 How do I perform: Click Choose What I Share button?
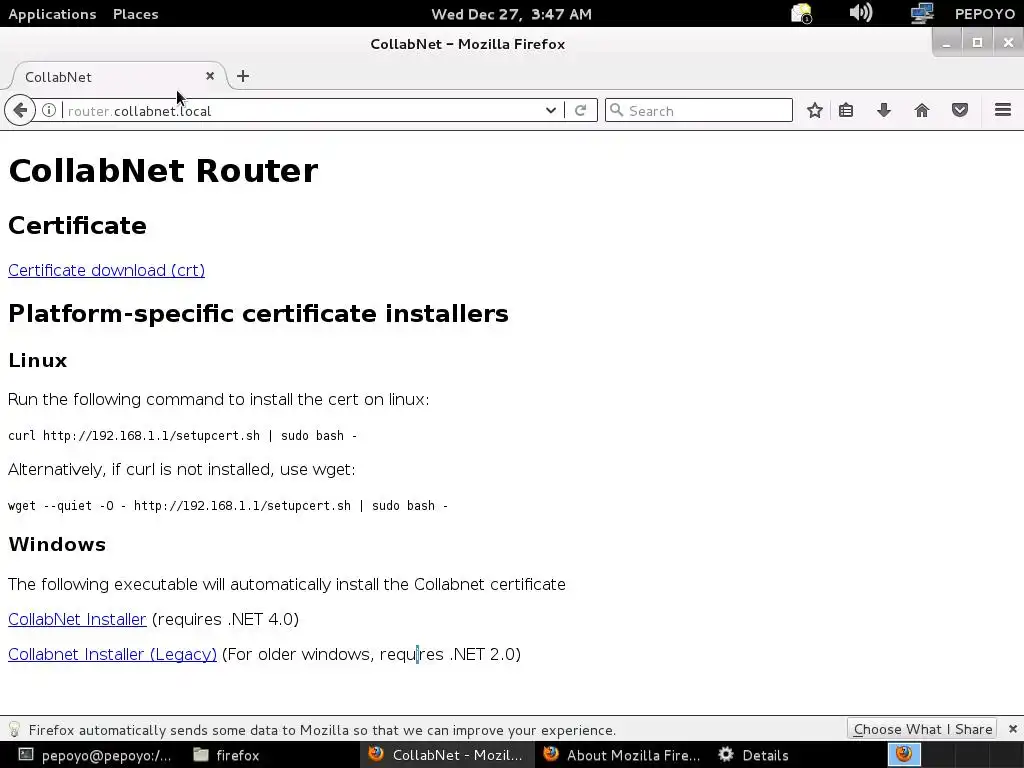click(923, 729)
